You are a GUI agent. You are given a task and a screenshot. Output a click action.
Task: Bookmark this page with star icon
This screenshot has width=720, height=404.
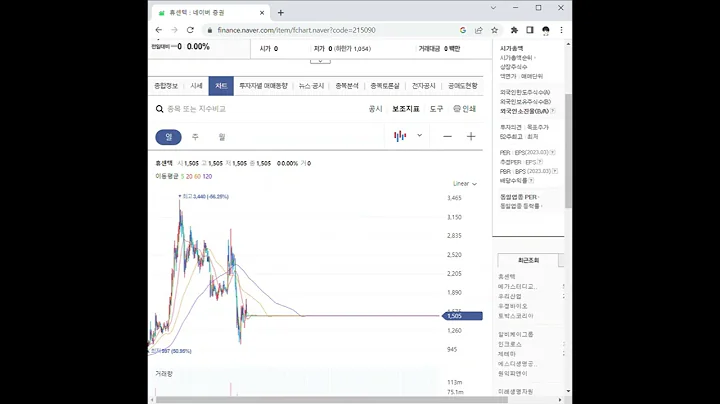pos(495,30)
